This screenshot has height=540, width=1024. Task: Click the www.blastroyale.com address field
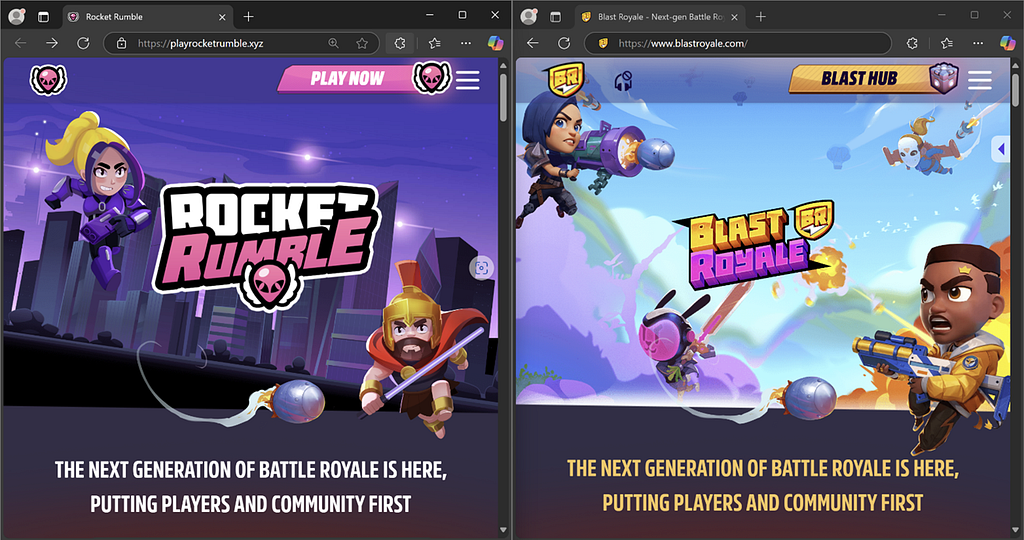(738, 43)
